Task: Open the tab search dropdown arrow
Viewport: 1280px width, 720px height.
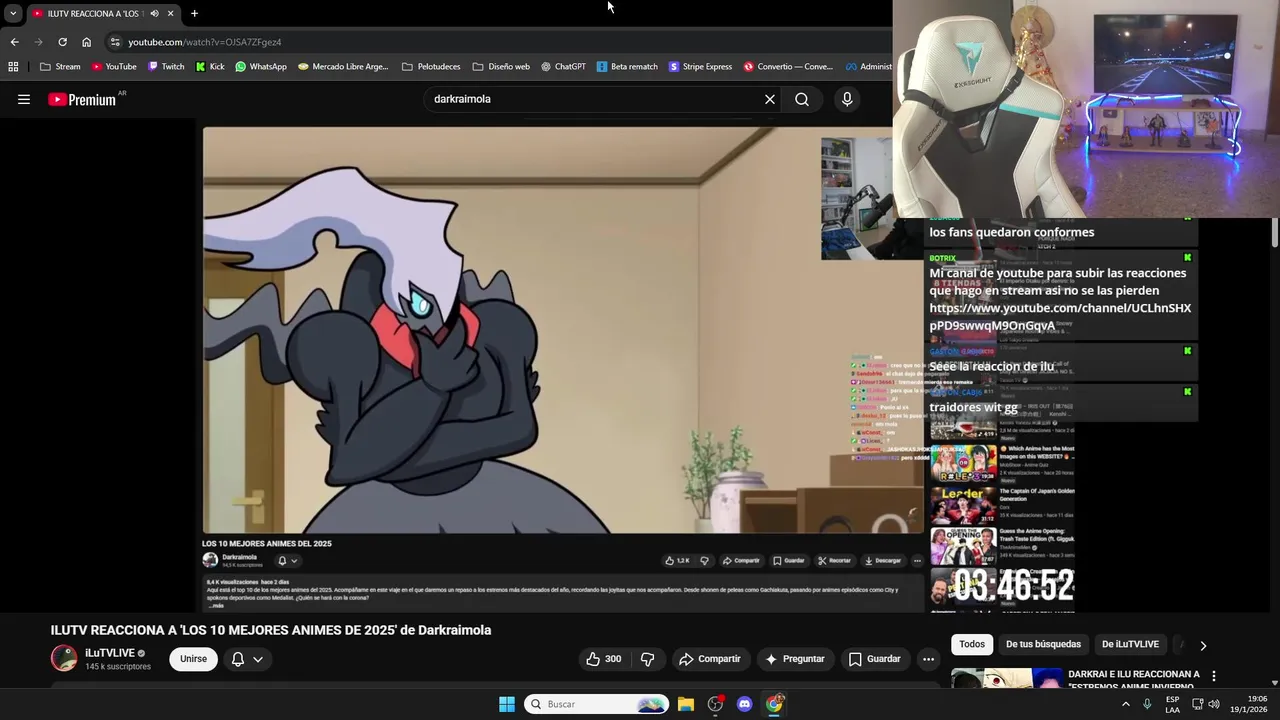Action: click(13, 14)
